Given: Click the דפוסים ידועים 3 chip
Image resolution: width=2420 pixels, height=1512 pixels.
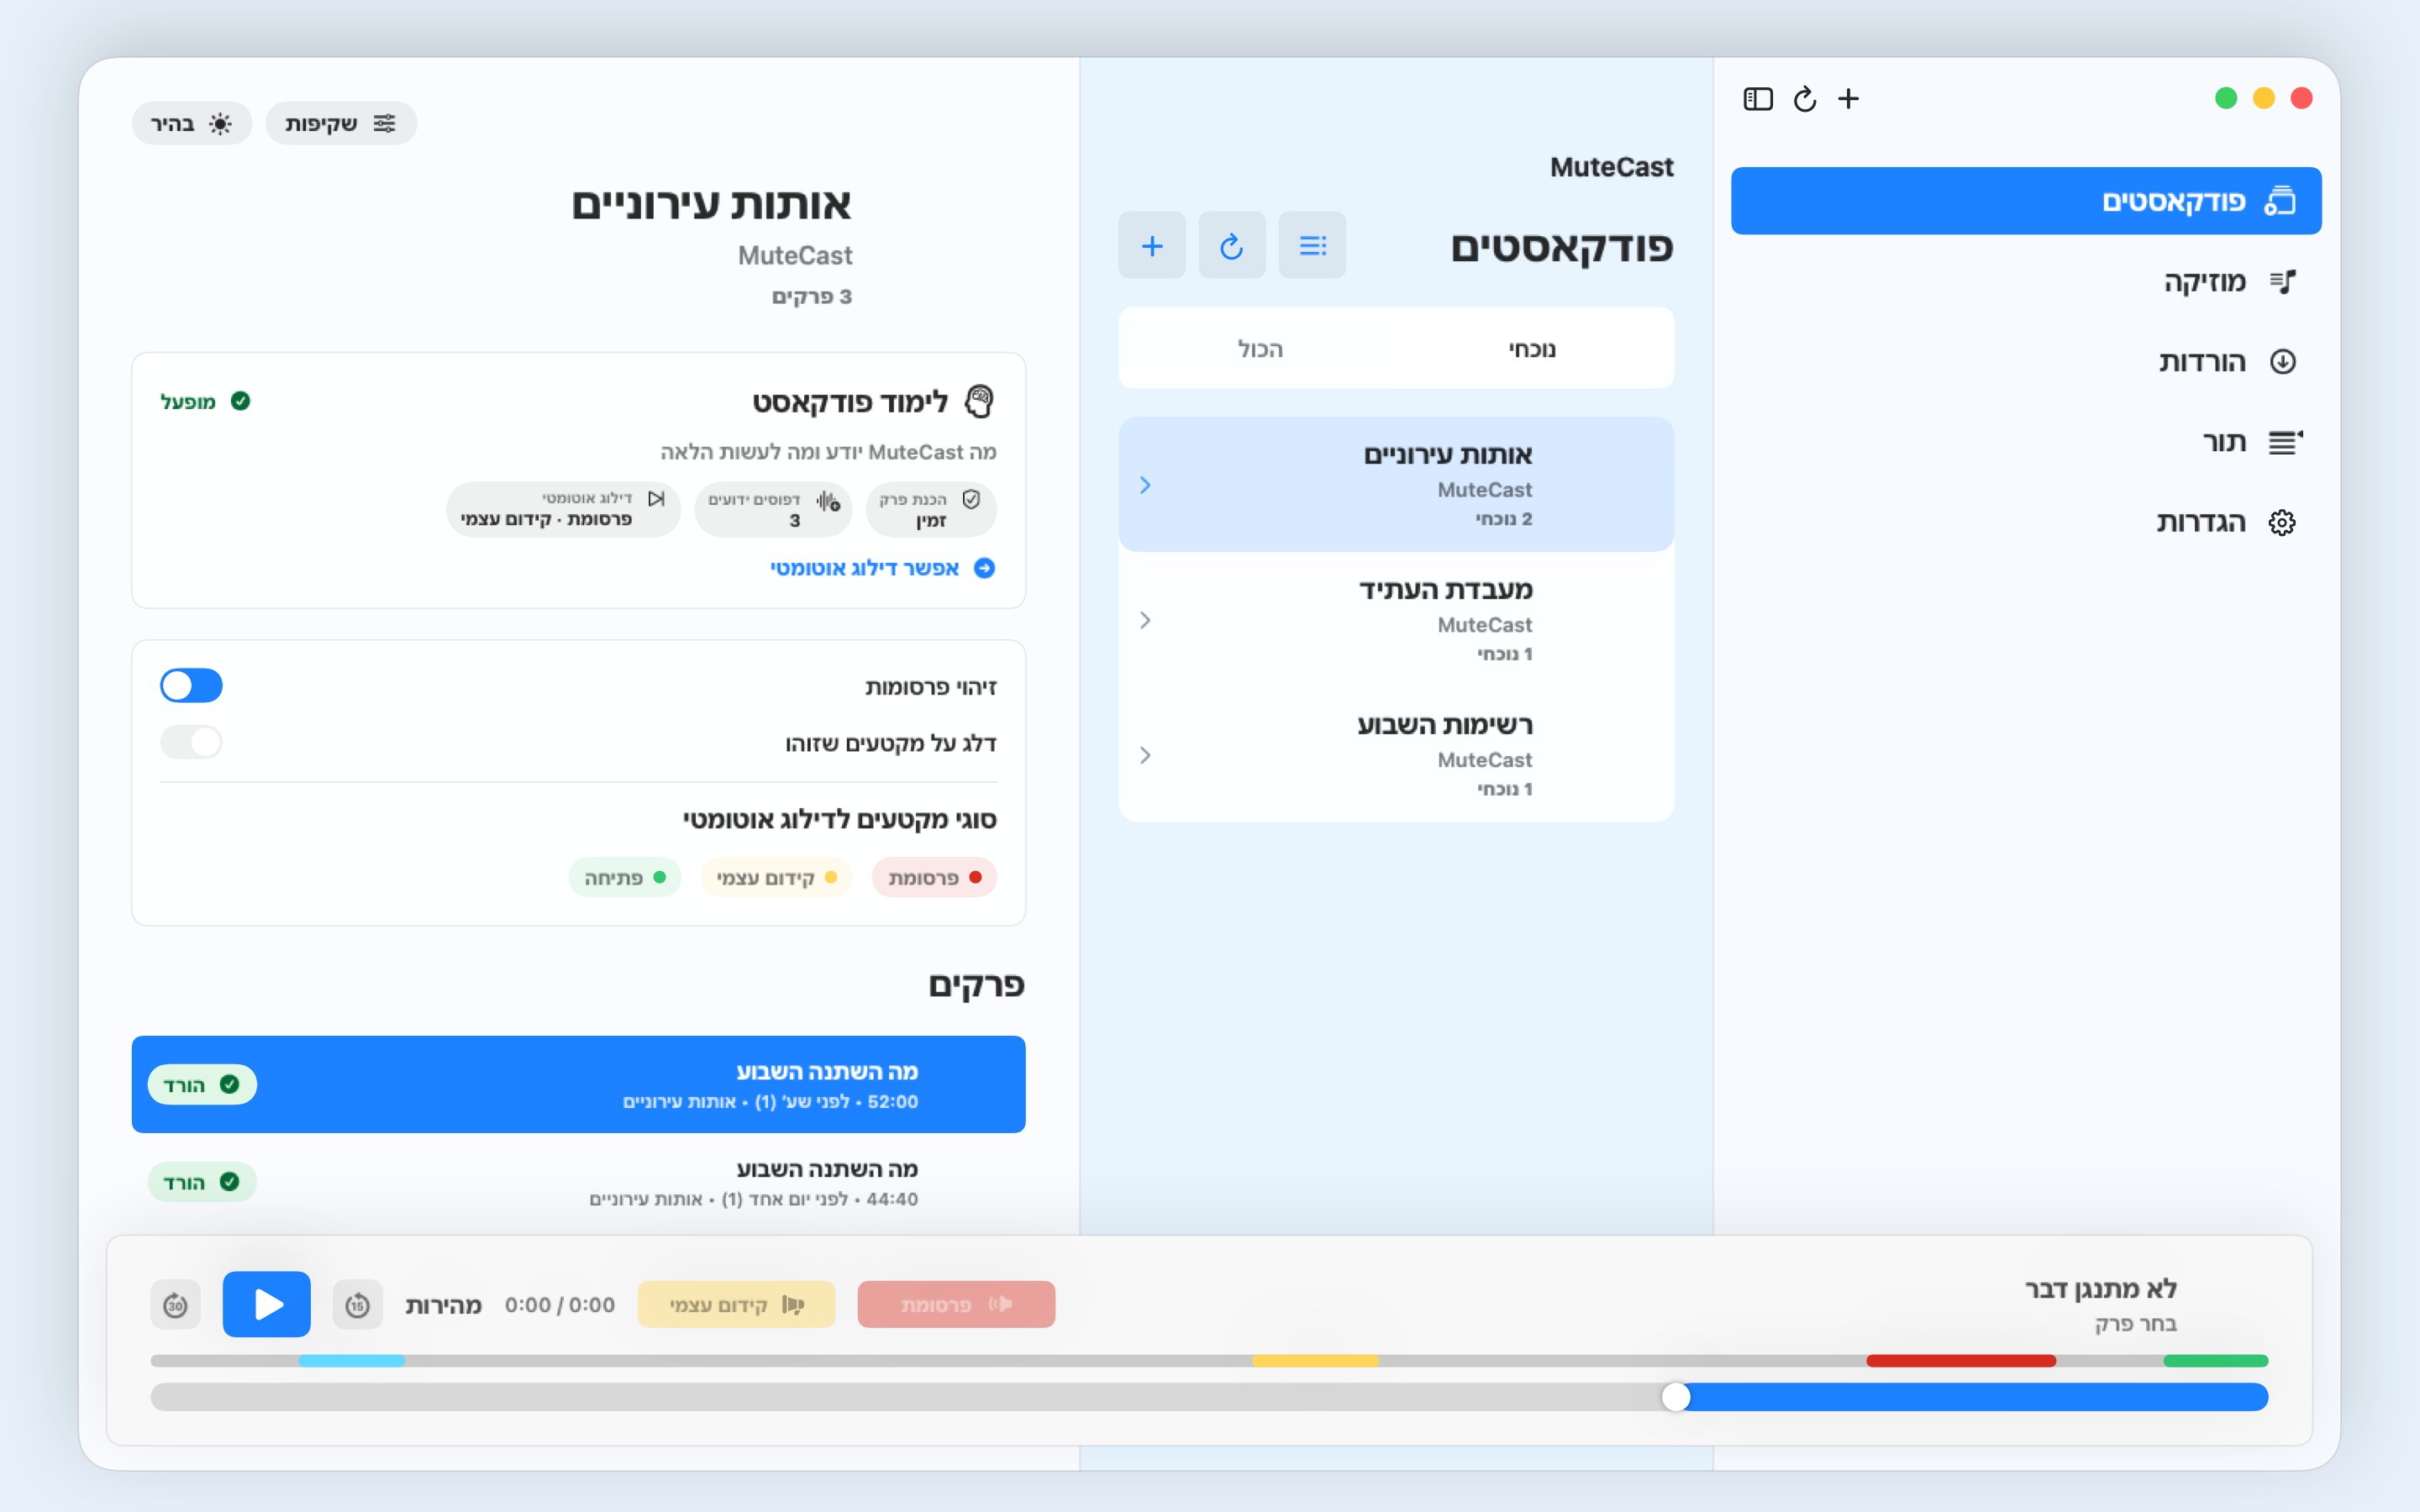Looking at the screenshot, I should pos(773,510).
